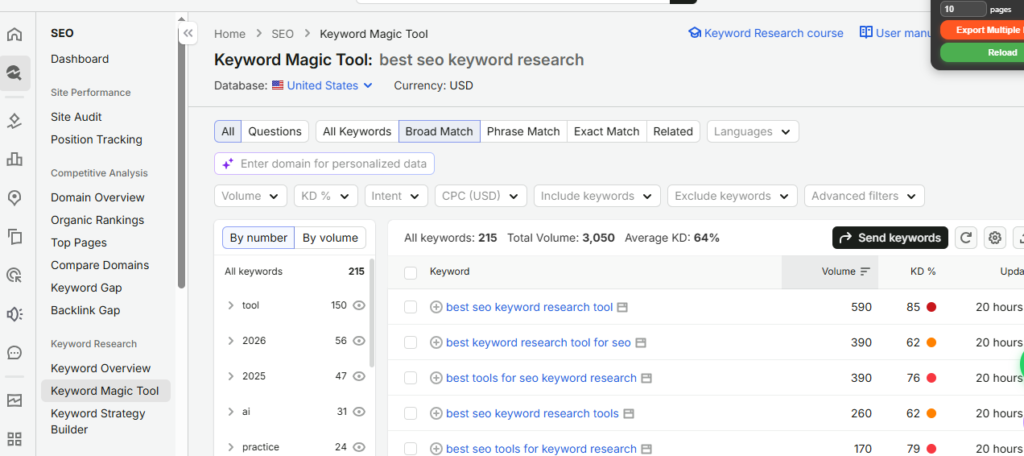Open the KD % filter dropdown
Viewport: 1024px width, 456px height.
tap(326, 196)
